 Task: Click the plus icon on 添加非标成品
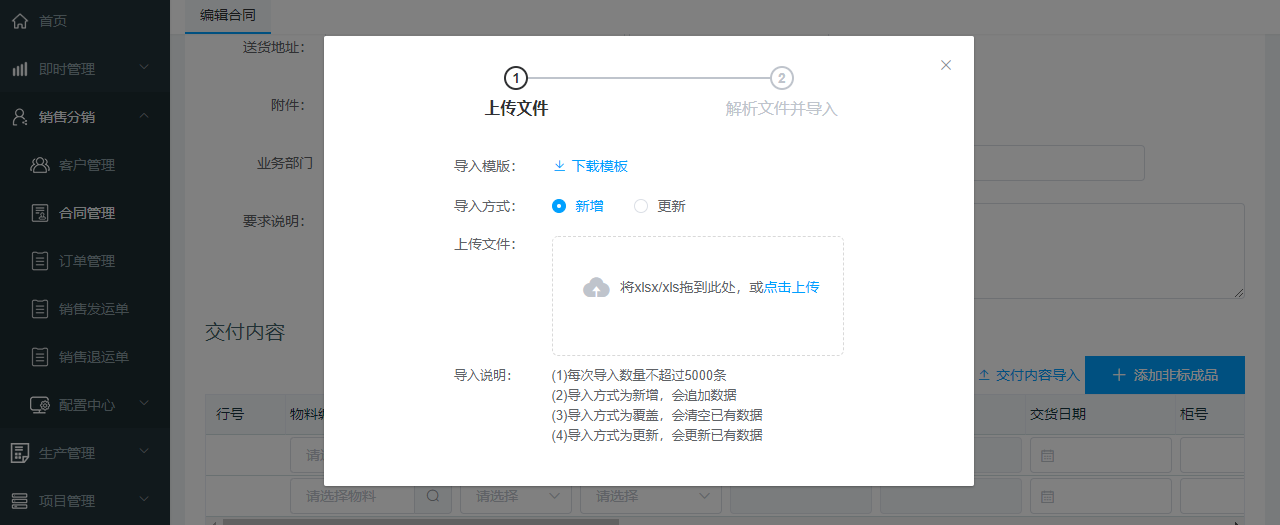1119,375
